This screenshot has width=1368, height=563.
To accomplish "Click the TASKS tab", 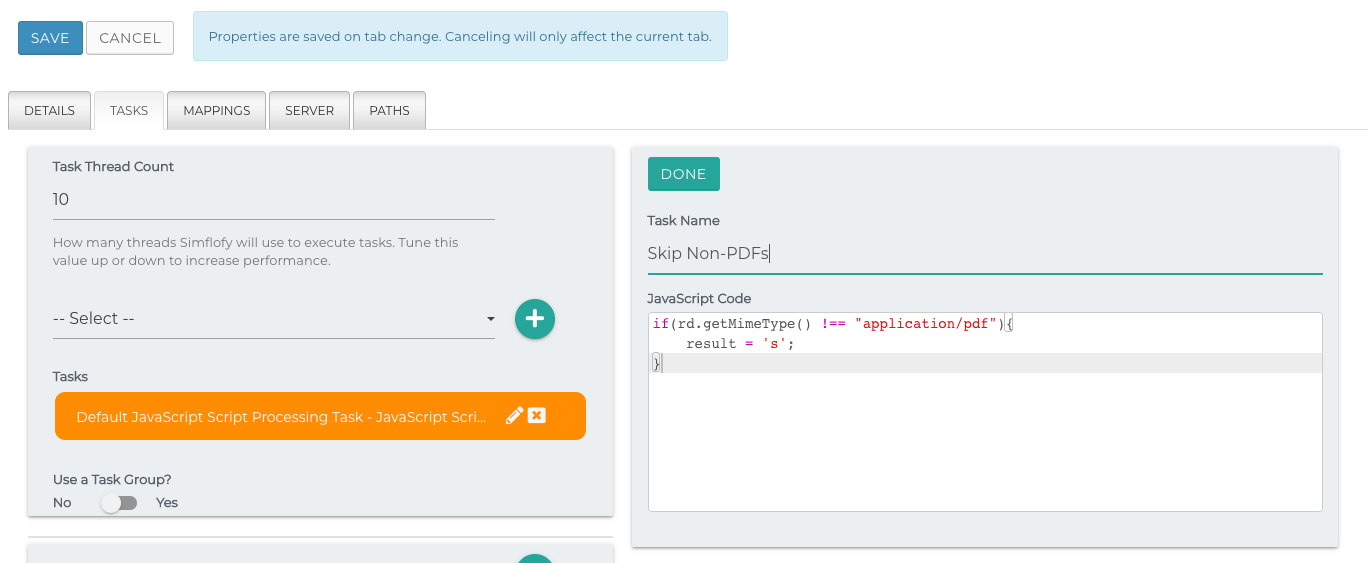I will [x=129, y=111].
